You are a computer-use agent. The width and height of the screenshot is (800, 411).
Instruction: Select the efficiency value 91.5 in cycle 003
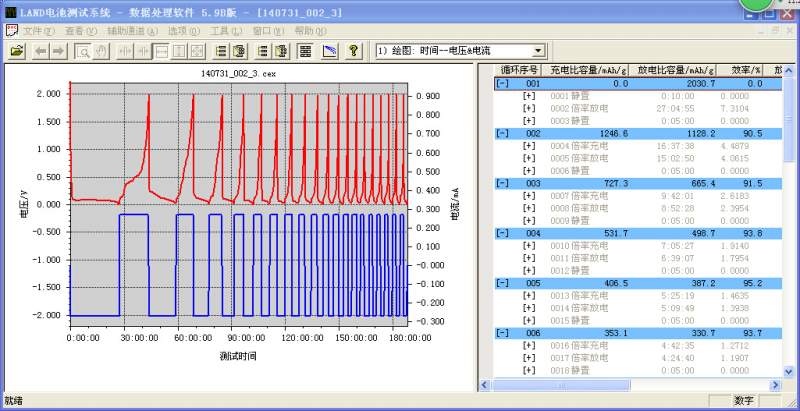(752, 184)
